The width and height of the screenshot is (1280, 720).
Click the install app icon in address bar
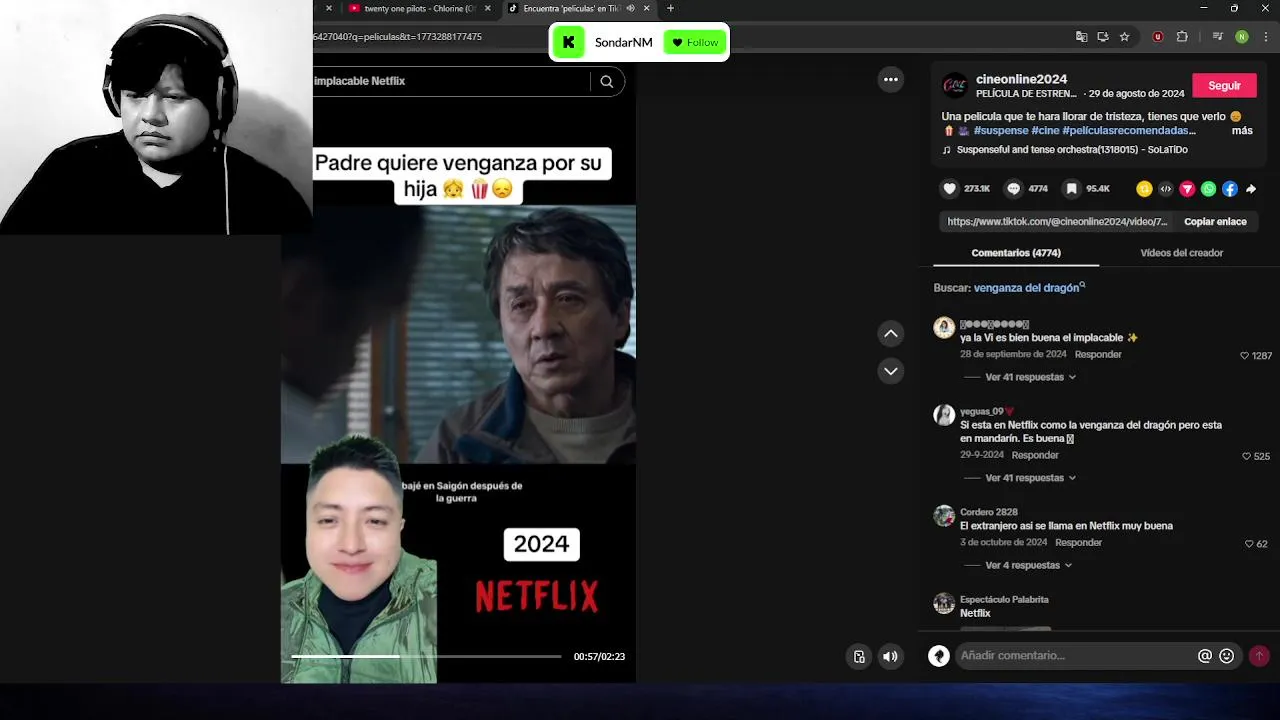1103,37
